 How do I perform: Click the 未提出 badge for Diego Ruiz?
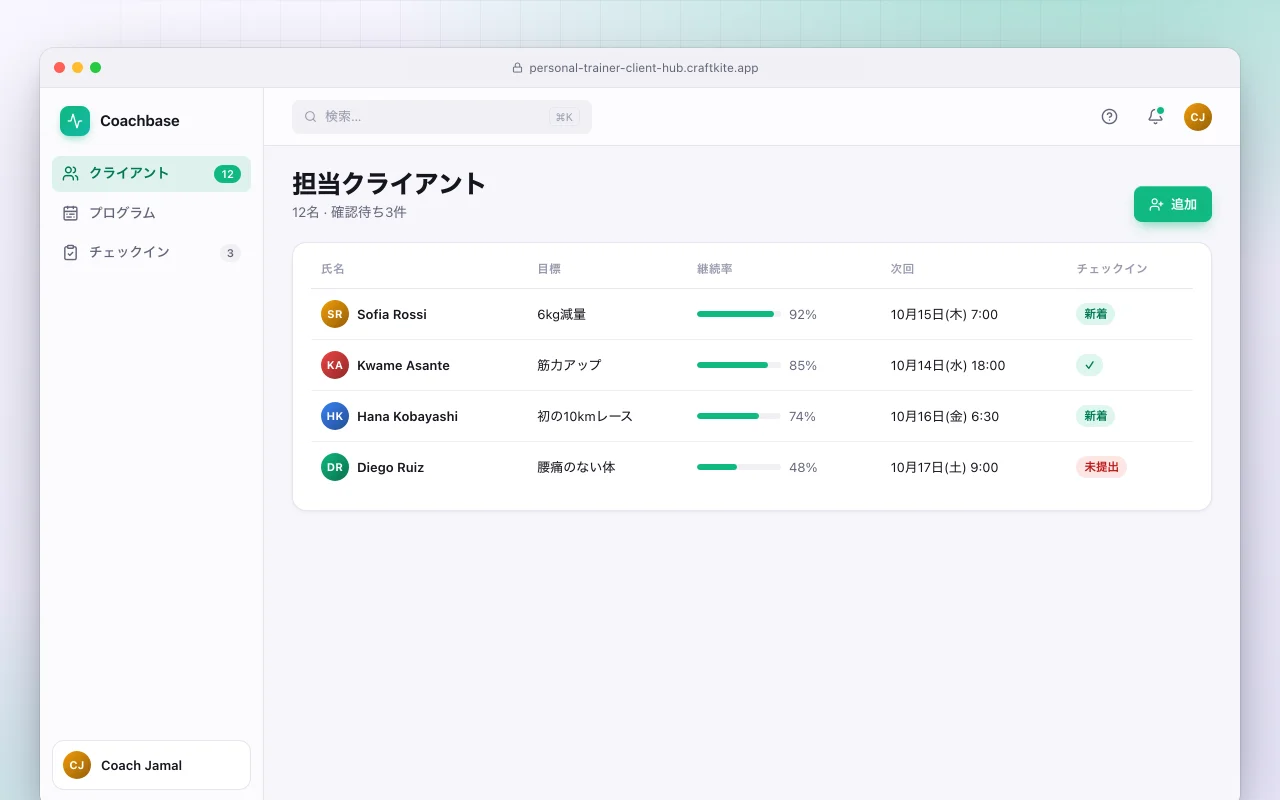tap(1101, 467)
